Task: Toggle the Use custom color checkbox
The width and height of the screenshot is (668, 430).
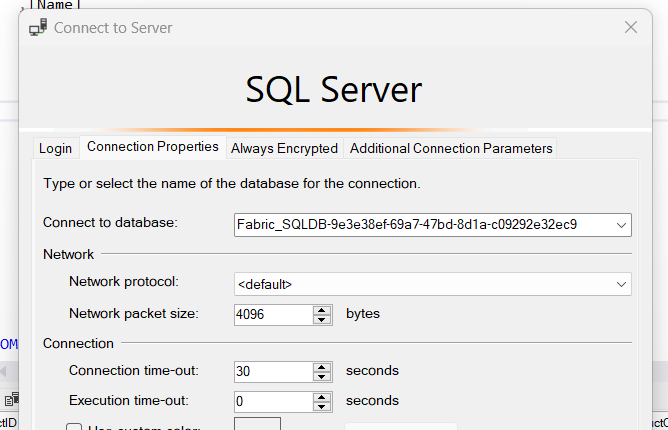Action: [74, 427]
